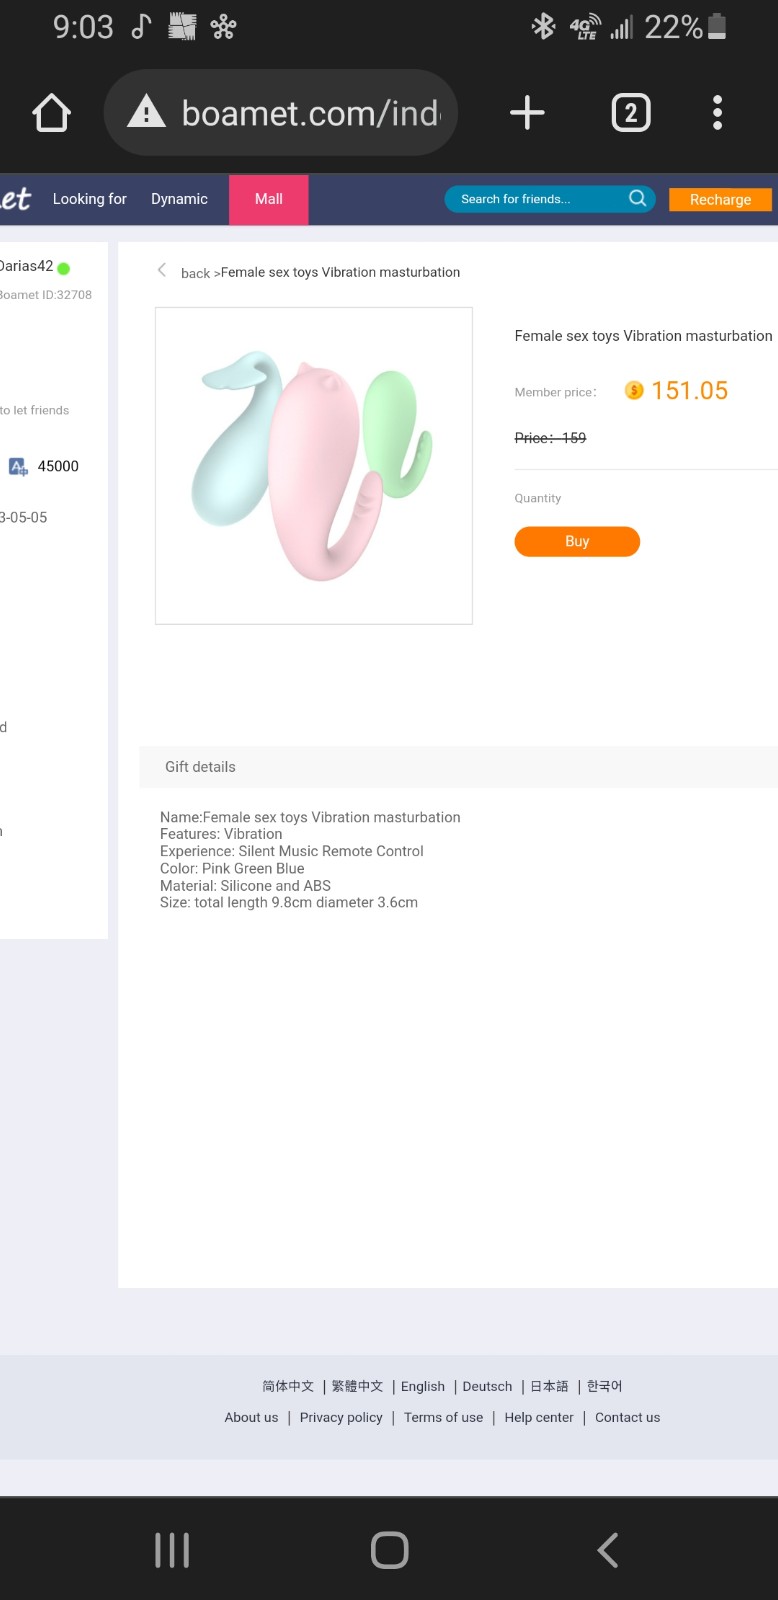Viewport: 778px width, 1600px height.
Task: Tap the Android recent apps button
Action: 172,1550
